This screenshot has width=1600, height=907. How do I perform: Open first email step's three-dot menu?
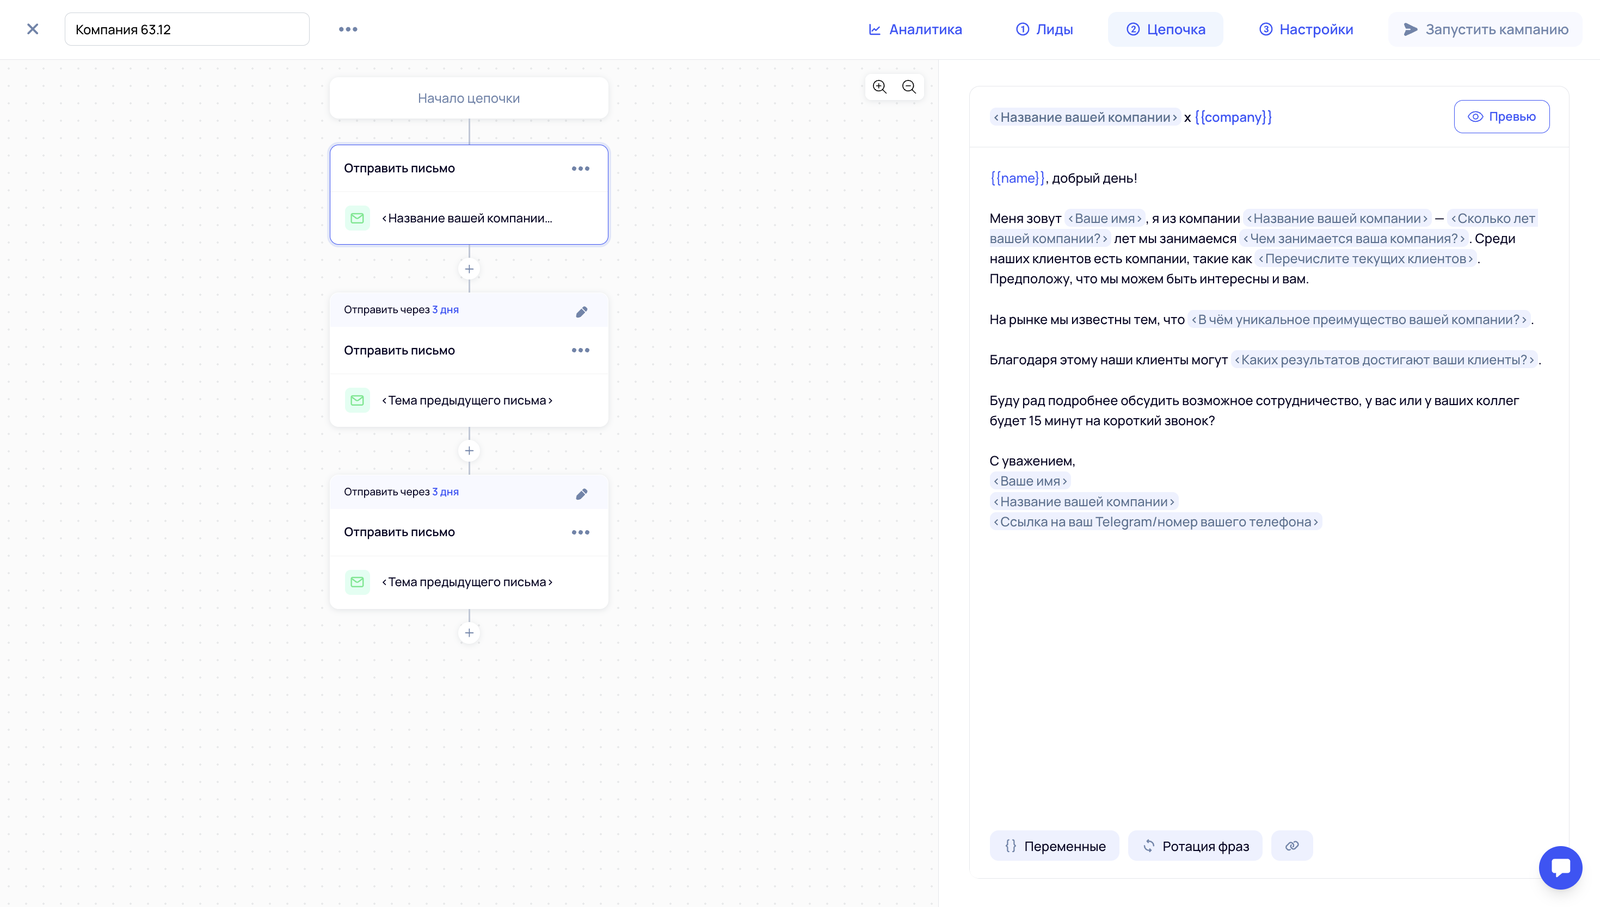[x=580, y=169]
